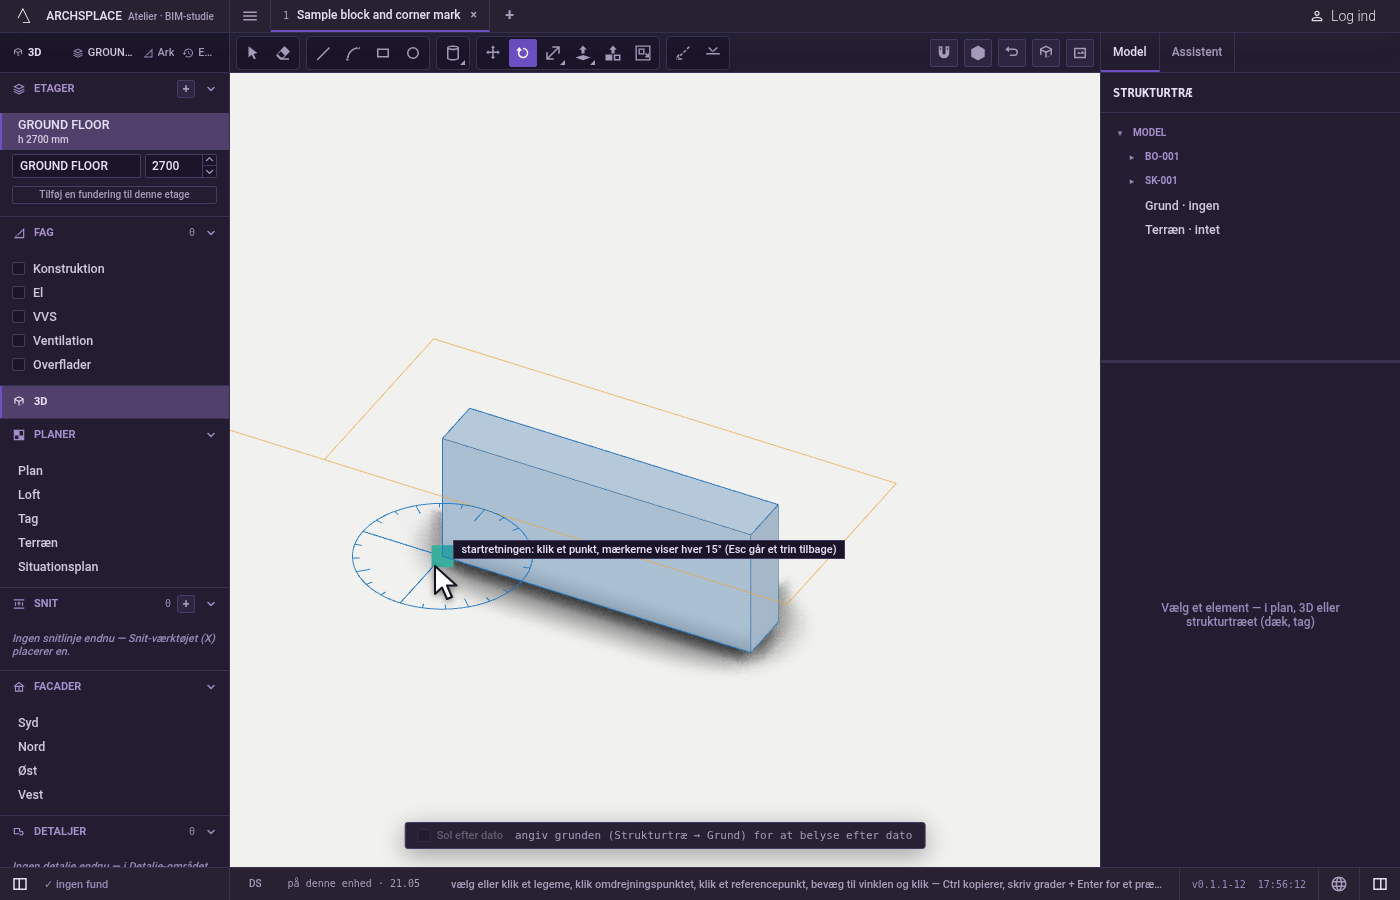1400x900 pixels.
Task: Select the Move tool
Action: click(x=493, y=53)
